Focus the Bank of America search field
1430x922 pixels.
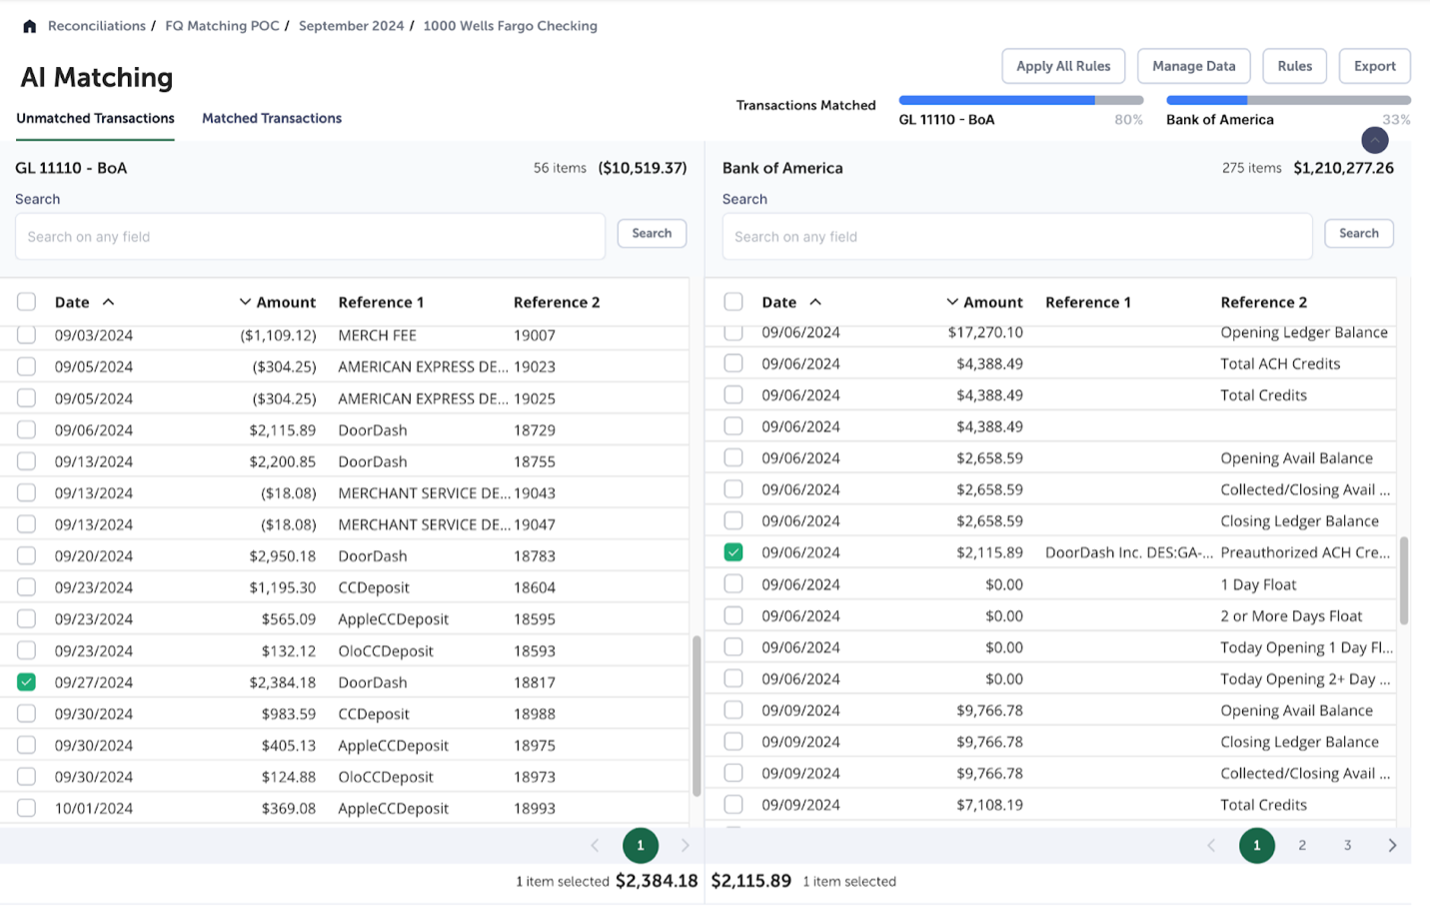pyautogui.click(x=1016, y=237)
